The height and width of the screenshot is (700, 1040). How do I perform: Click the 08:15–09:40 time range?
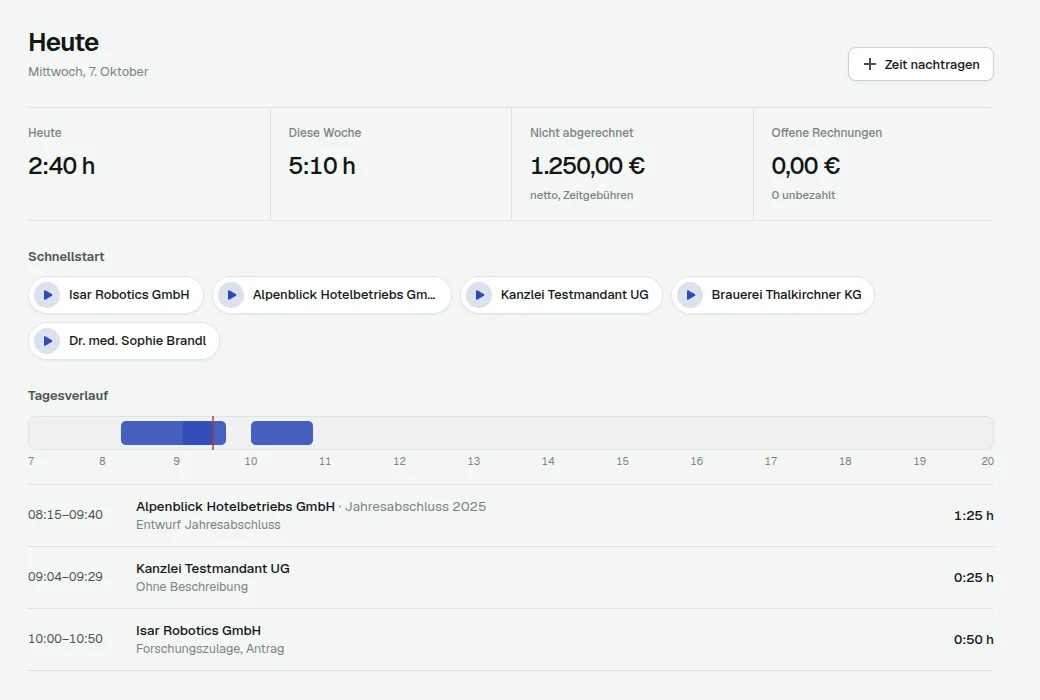pyautogui.click(x=65, y=515)
